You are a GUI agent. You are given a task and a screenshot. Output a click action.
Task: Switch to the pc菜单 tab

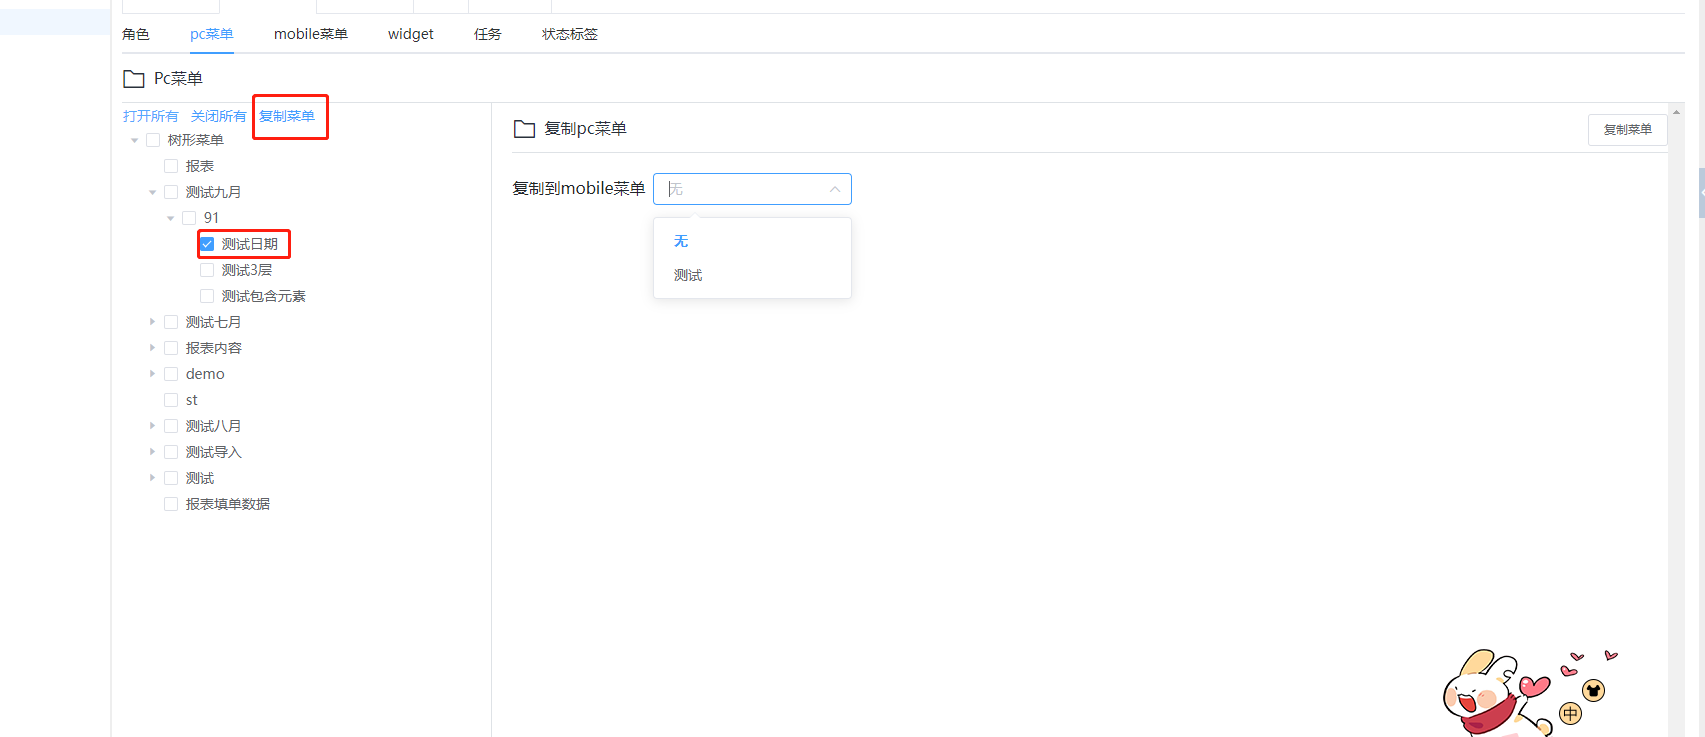pyautogui.click(x=212, y=34)
